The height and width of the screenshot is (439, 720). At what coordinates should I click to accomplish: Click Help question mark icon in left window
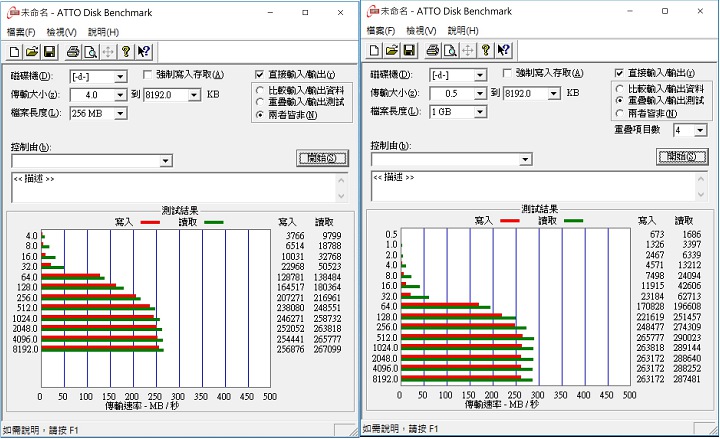pos(126,51)
